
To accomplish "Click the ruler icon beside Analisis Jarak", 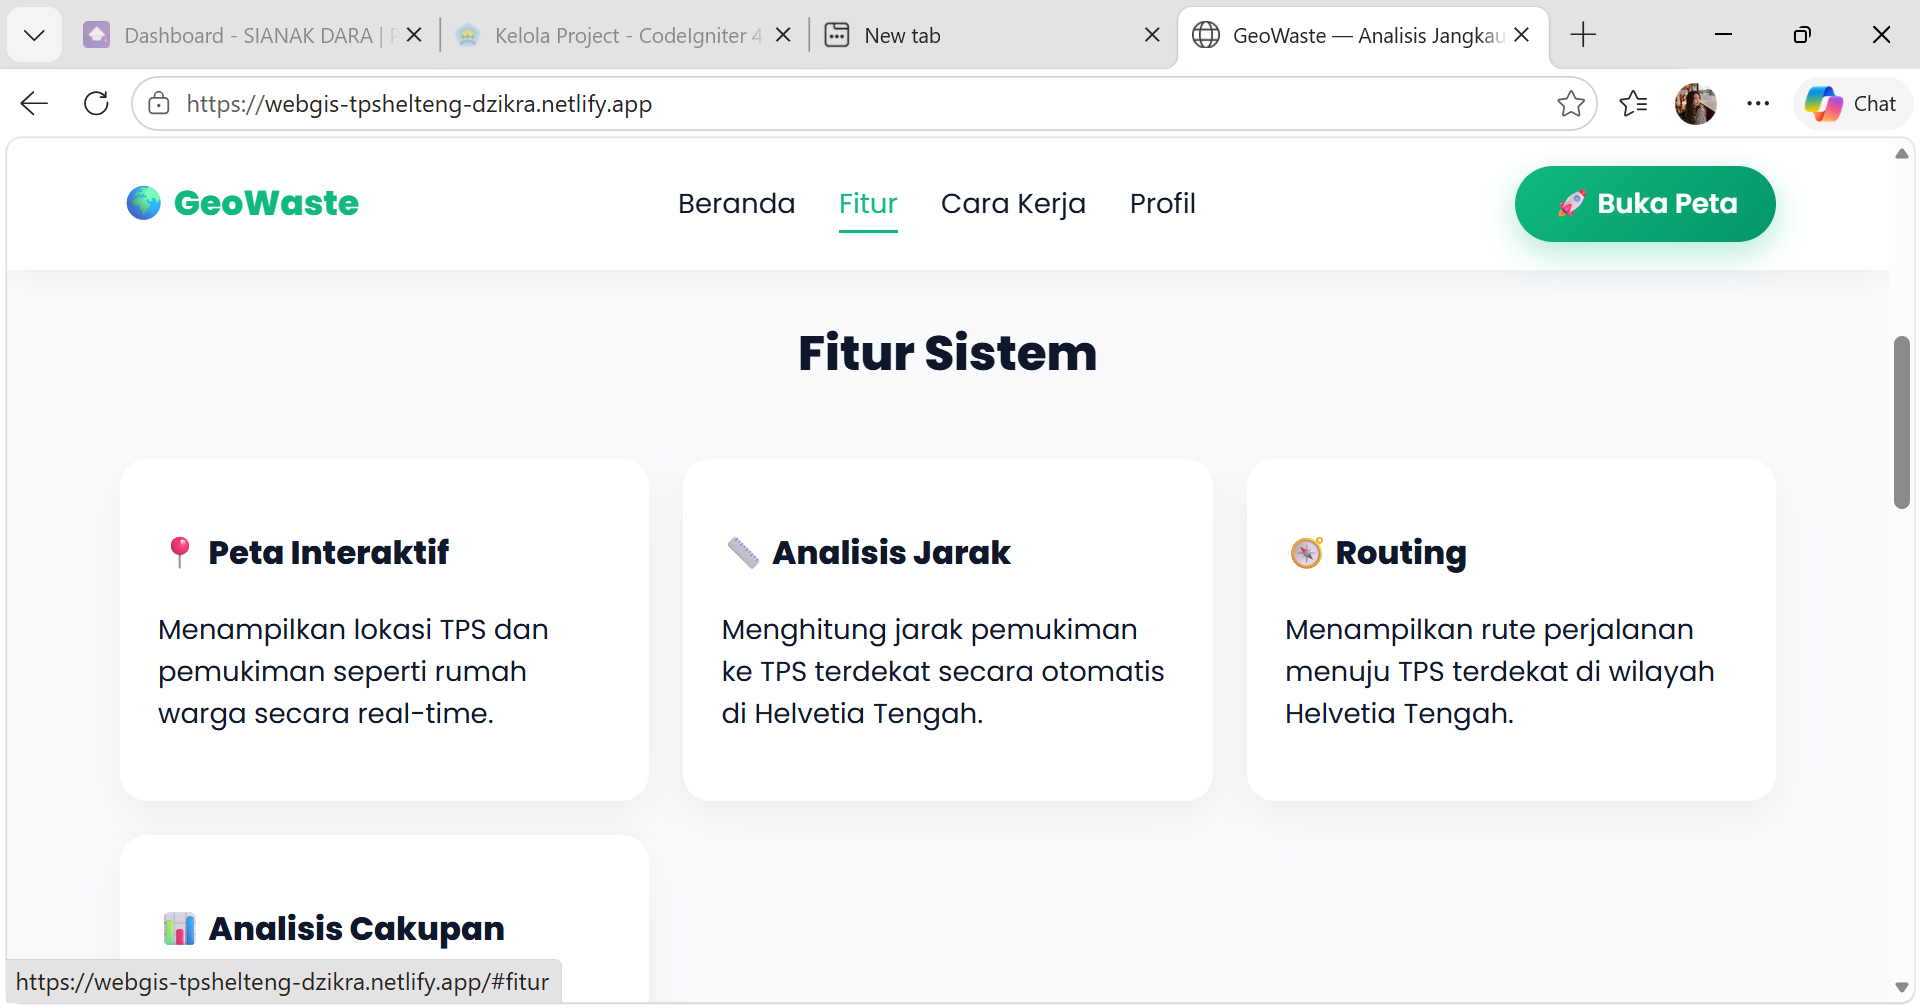I will coord(743,552).
